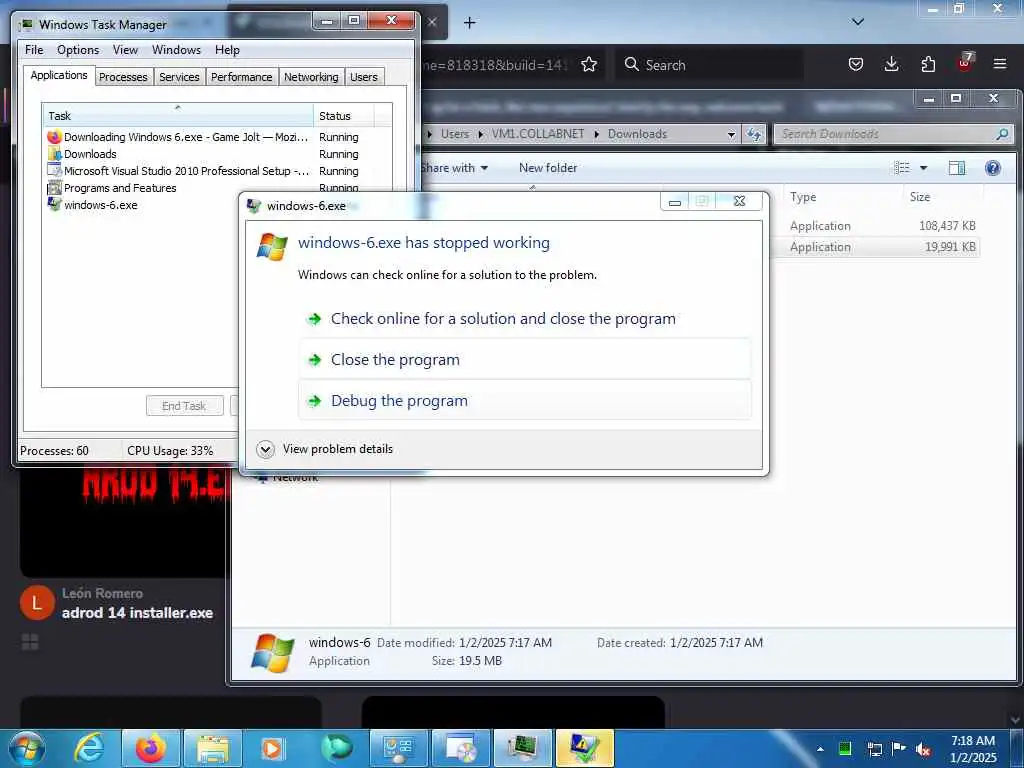Select the file row sized 108,437 KB
This screenshot has width=1024, height=768.
[x=875, y=226]
